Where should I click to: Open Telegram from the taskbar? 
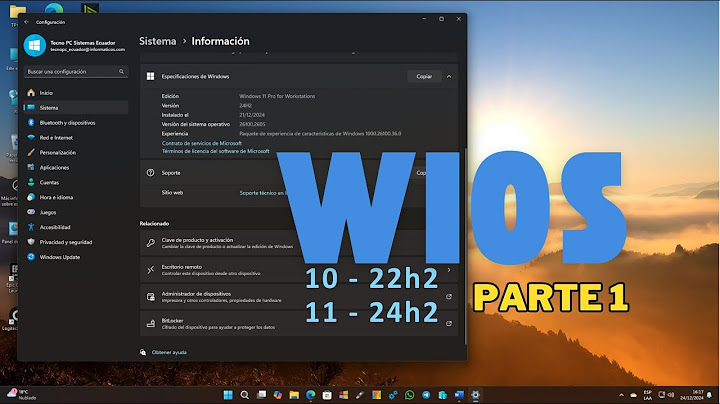pyautogui.click(x=426, y=395)
